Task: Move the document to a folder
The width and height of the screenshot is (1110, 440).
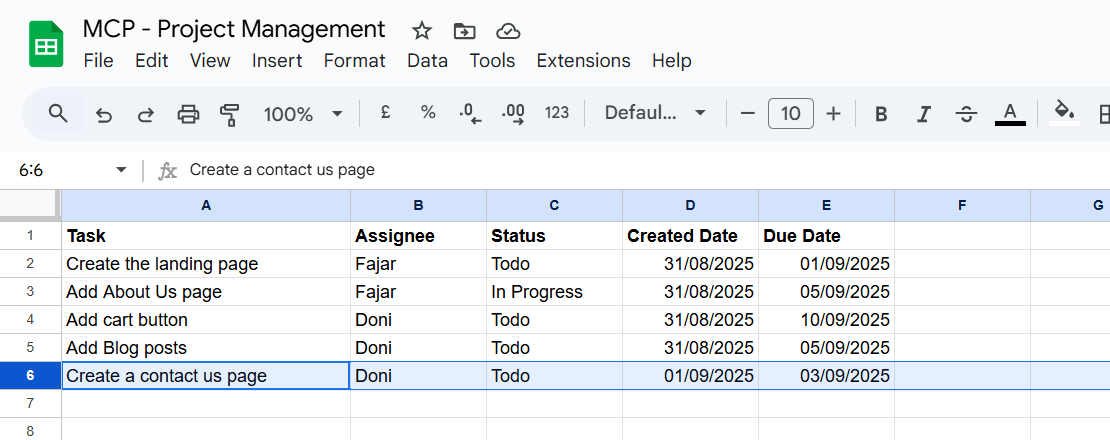Action: pos(465,30)
